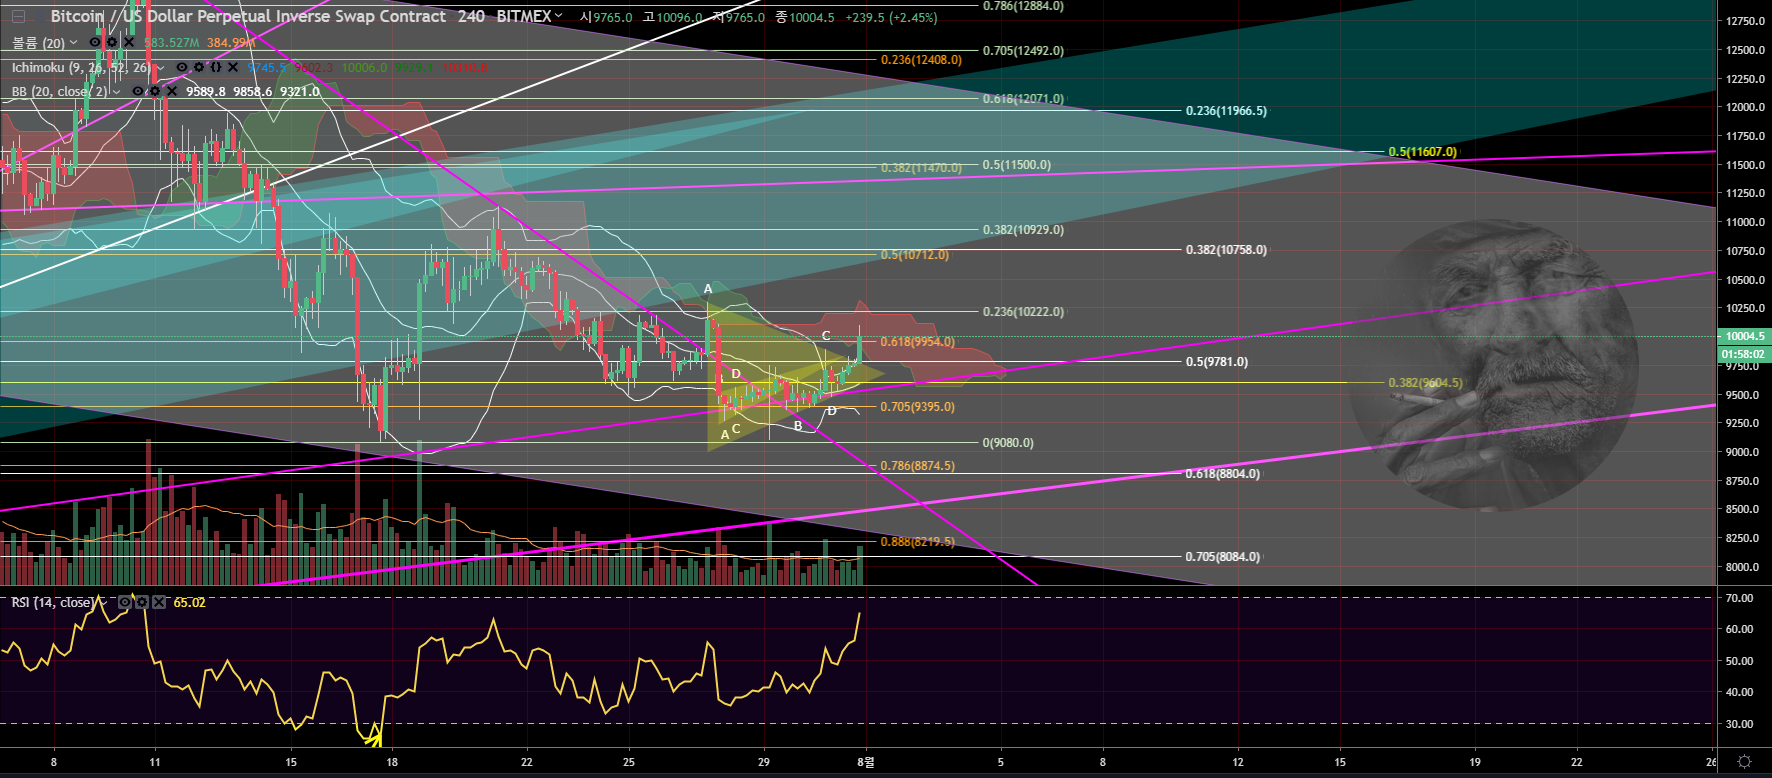Screen dimensions: 1772x778
Task: View the Ichimoku indicator source code
Action: [x=216, y=68]
